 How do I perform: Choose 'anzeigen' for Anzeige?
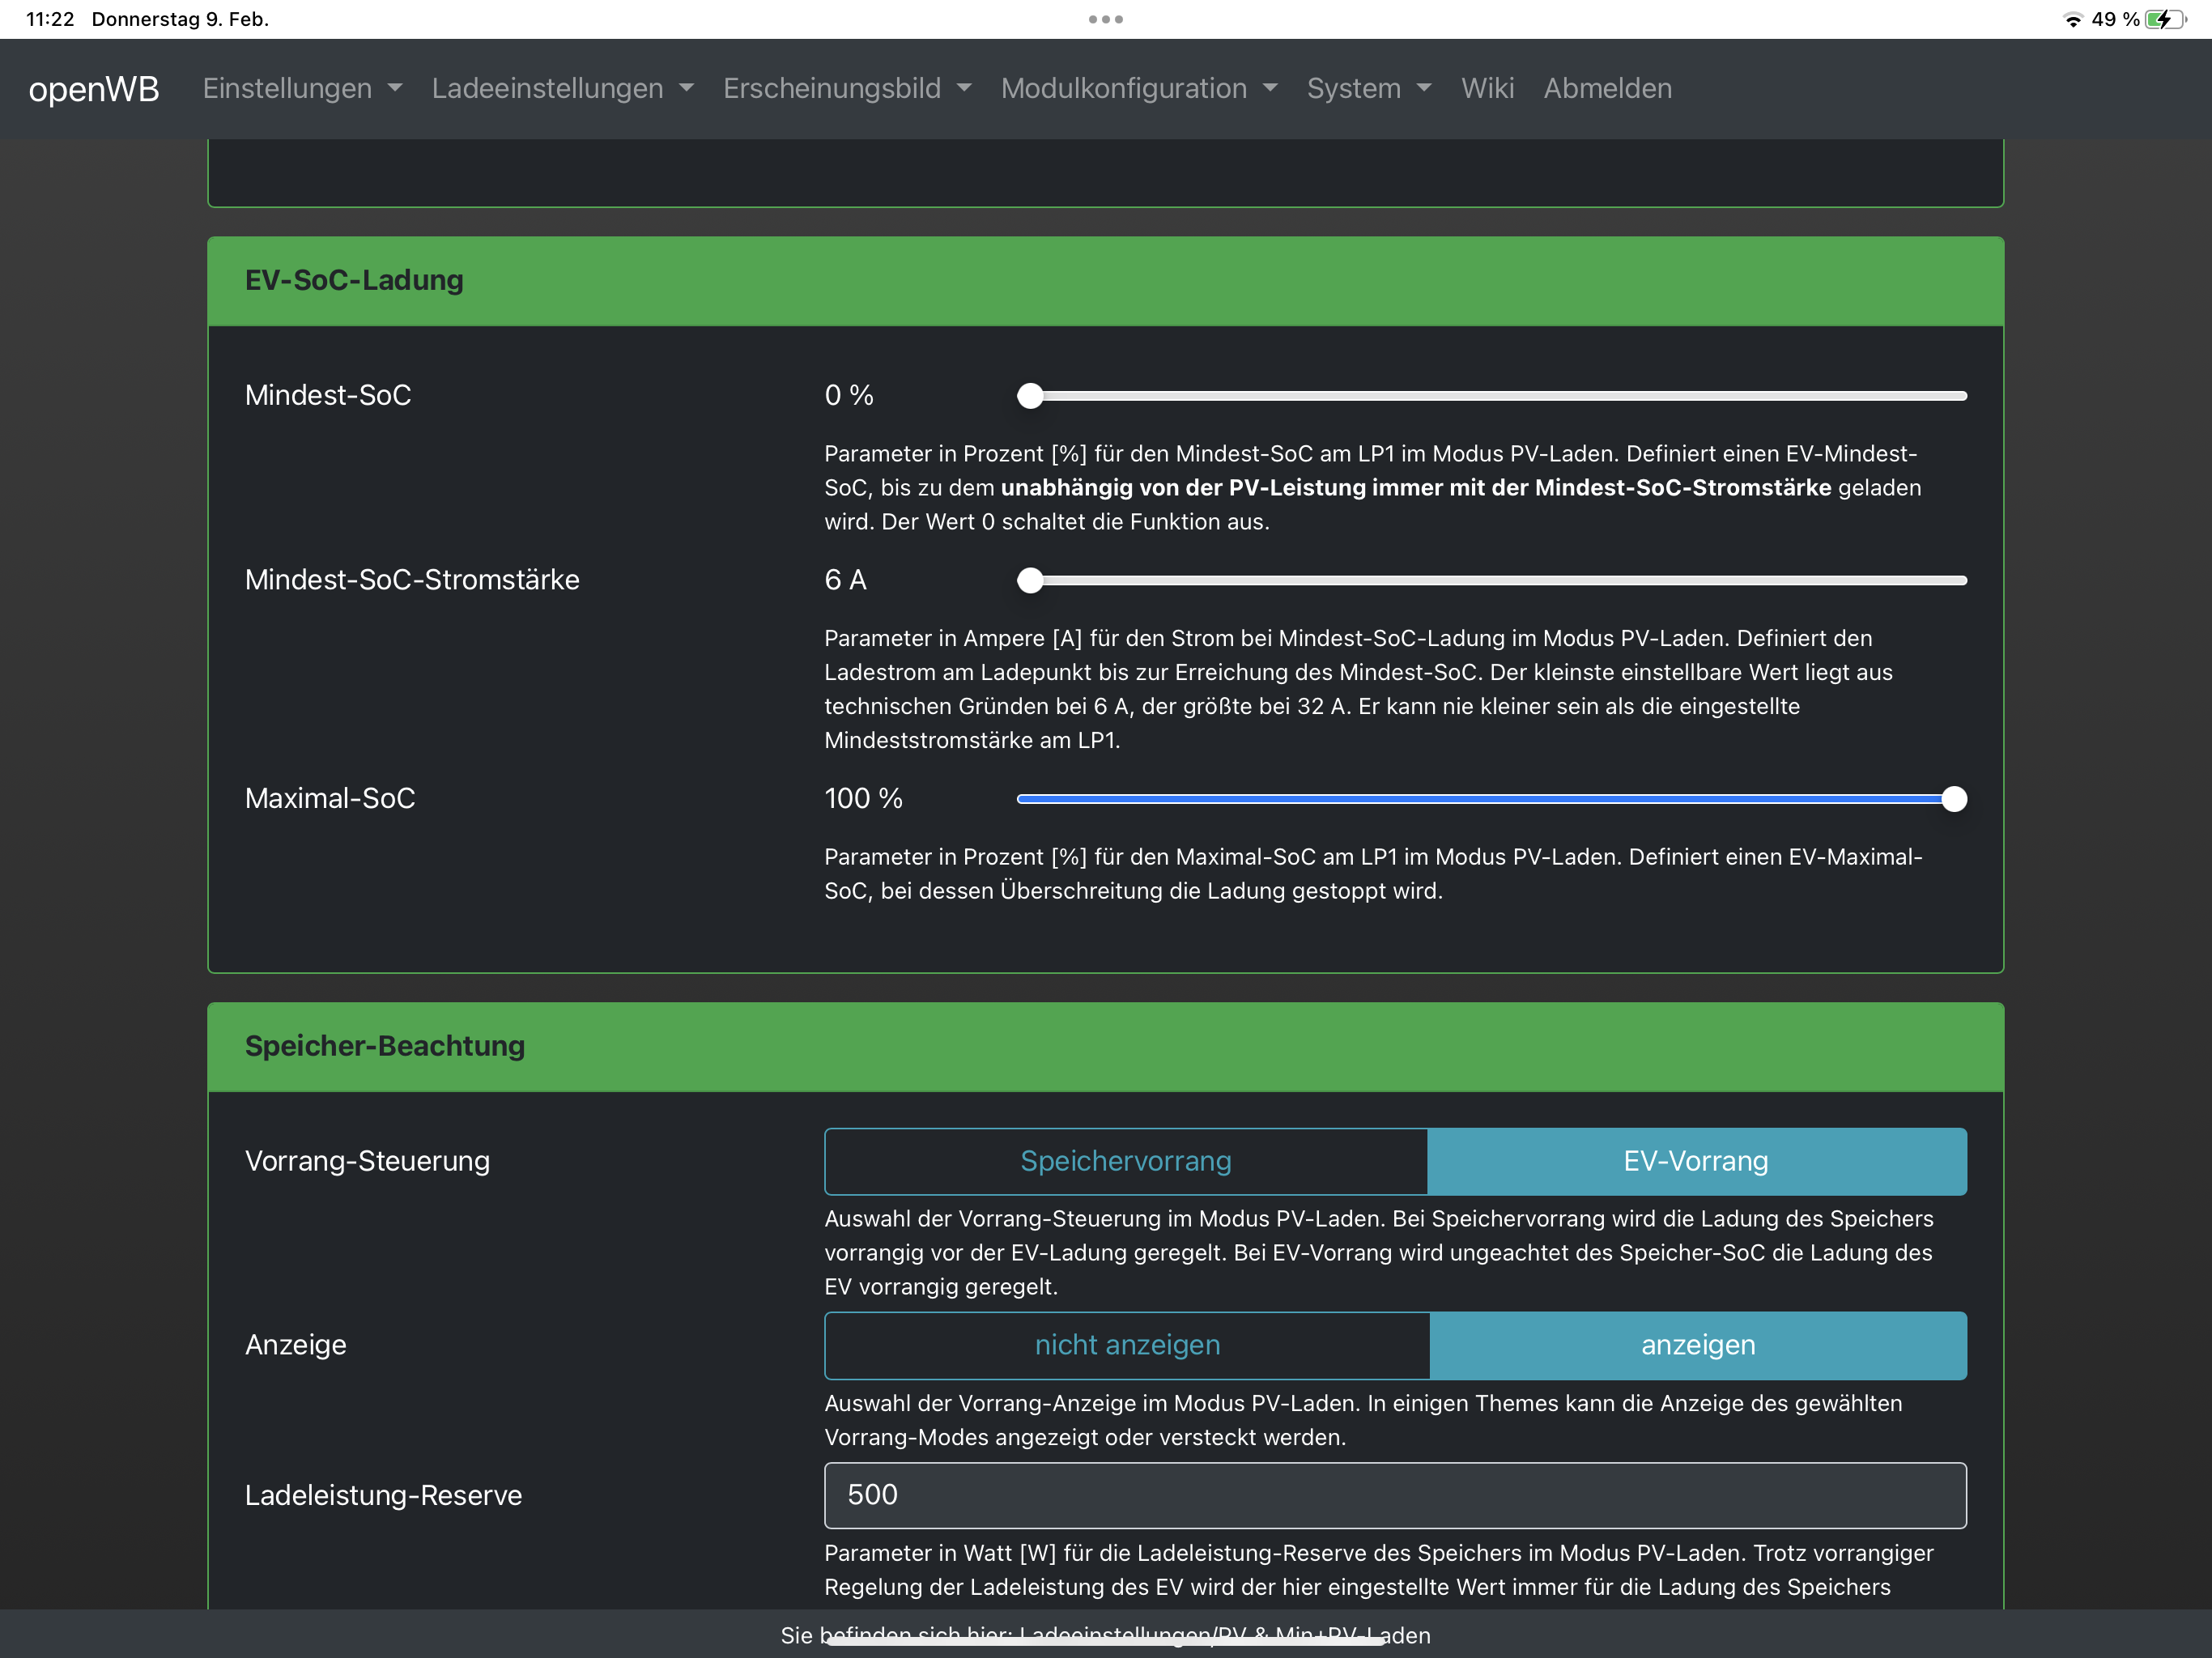(1697, 1345)
